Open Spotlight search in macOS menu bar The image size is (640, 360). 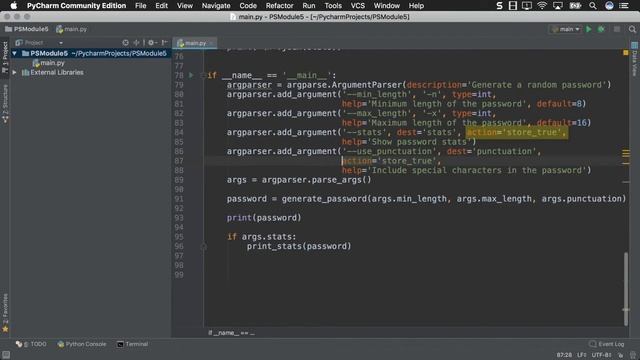click(593, 6)
